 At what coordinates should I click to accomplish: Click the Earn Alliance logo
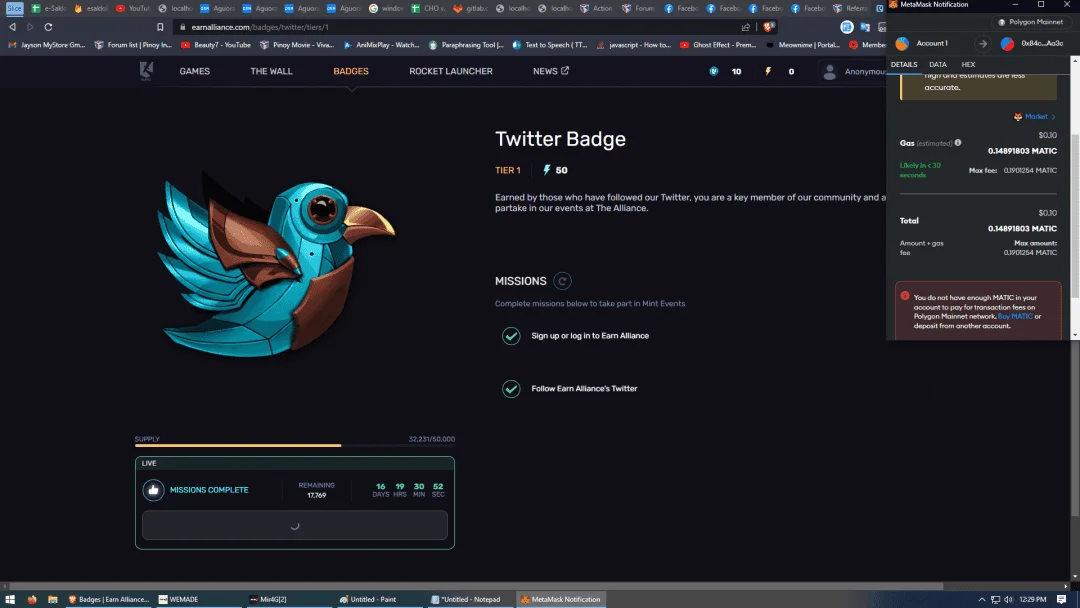coord(146,71)
